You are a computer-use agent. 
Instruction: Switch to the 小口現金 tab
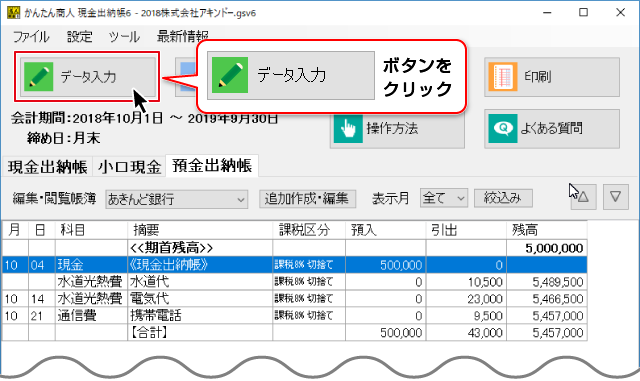[129, 167]
